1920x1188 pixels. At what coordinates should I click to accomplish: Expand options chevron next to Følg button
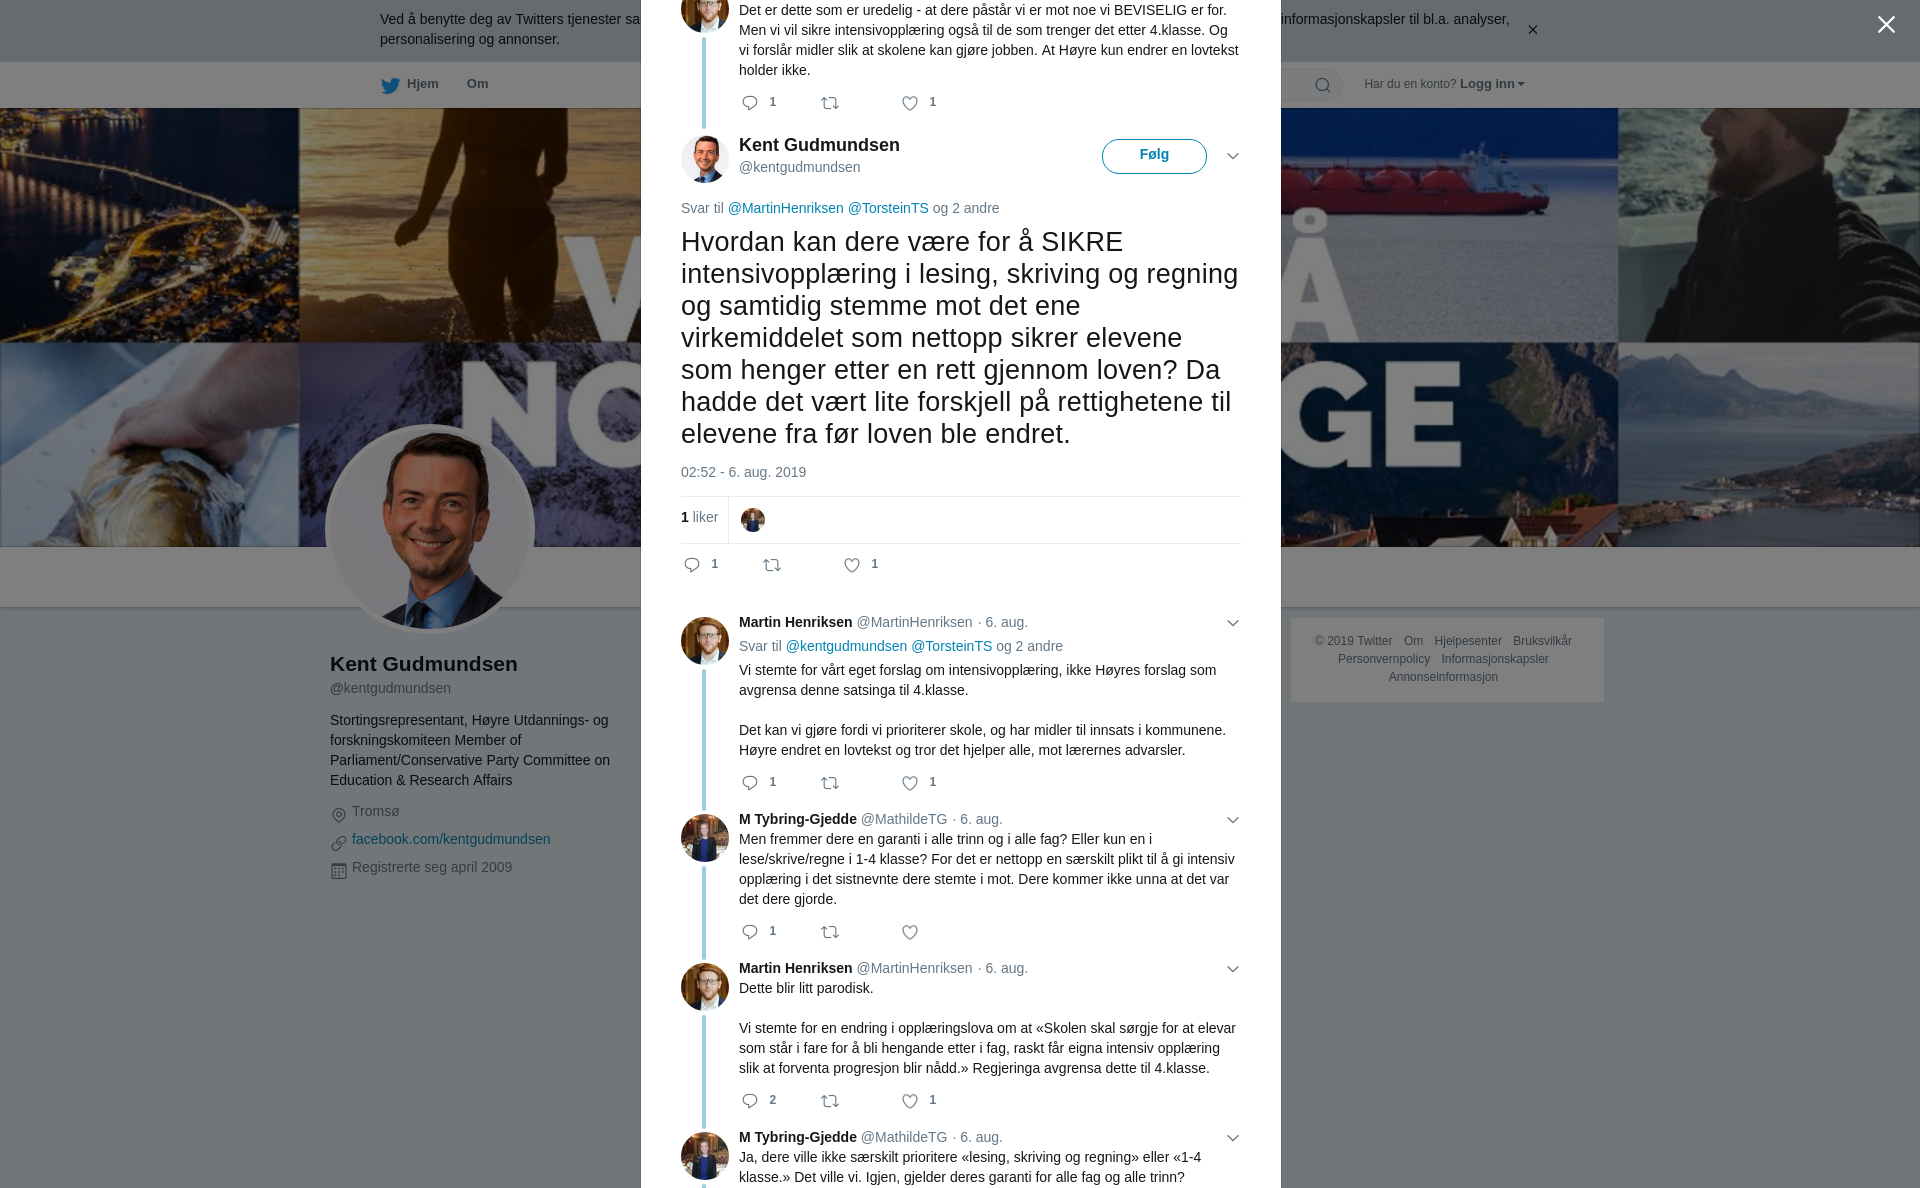pyautogui.click(x=1233, y=156)
